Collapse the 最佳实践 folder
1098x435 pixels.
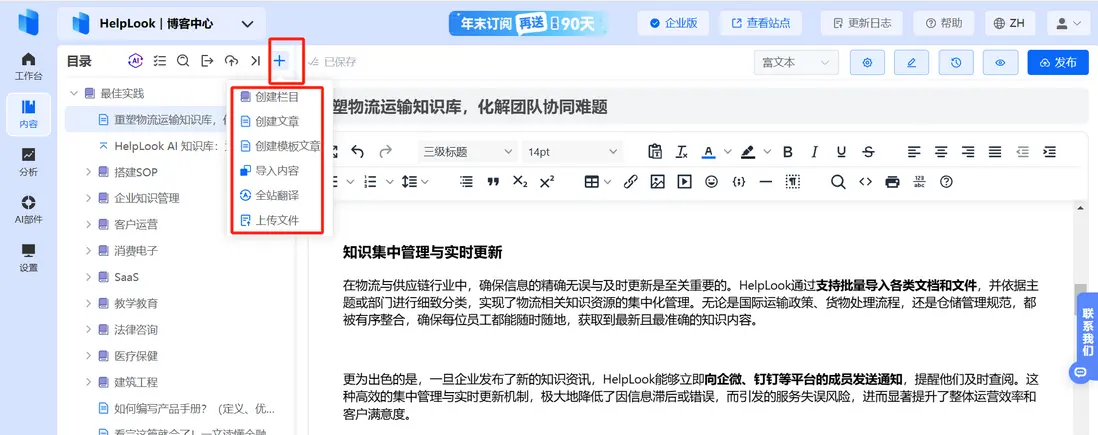click(73, 93)
